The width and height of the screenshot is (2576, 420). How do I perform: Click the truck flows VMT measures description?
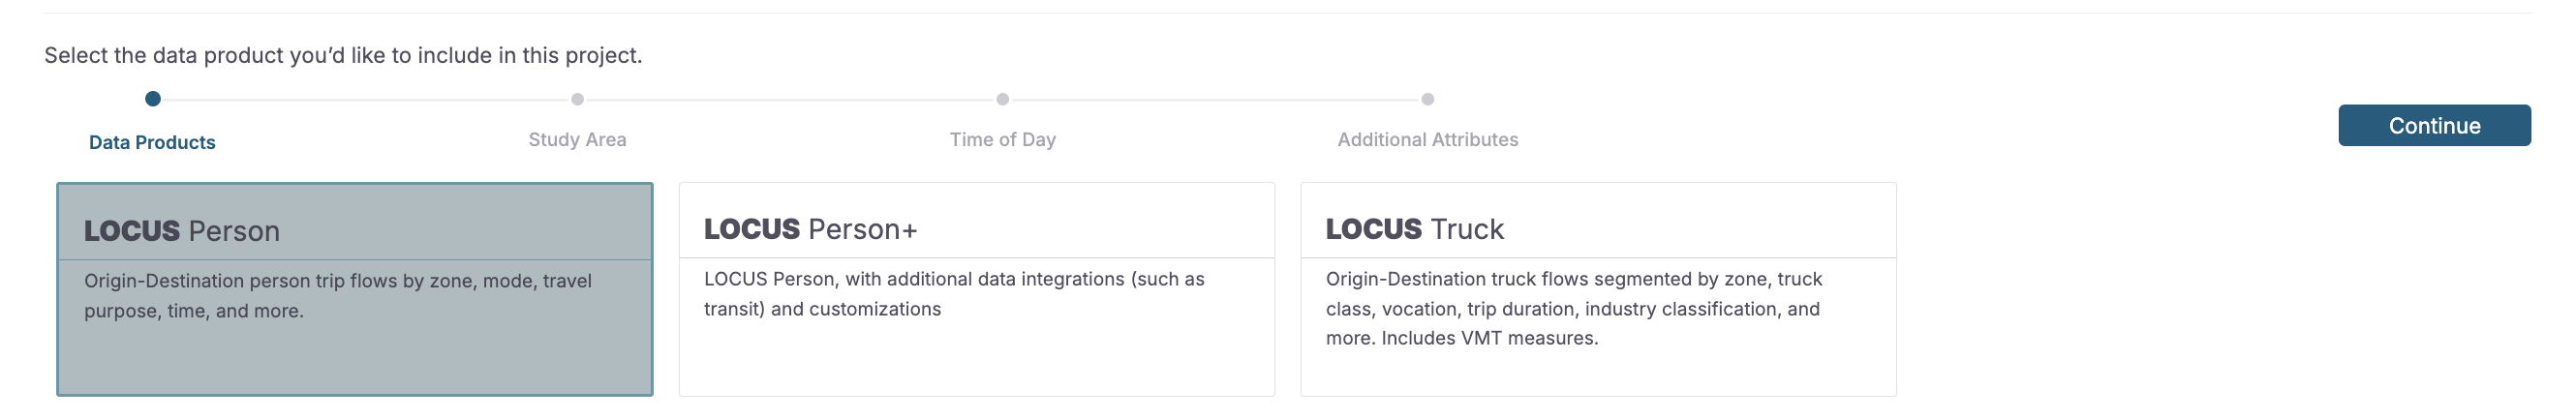pyautogui.click(x=1574, y=308)
